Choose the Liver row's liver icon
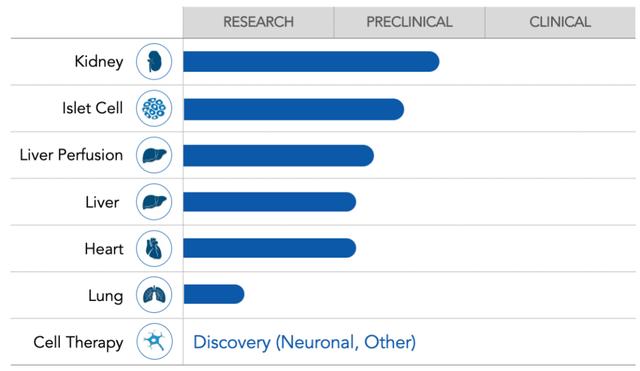 pyautogui.click(x=154, y=202)
